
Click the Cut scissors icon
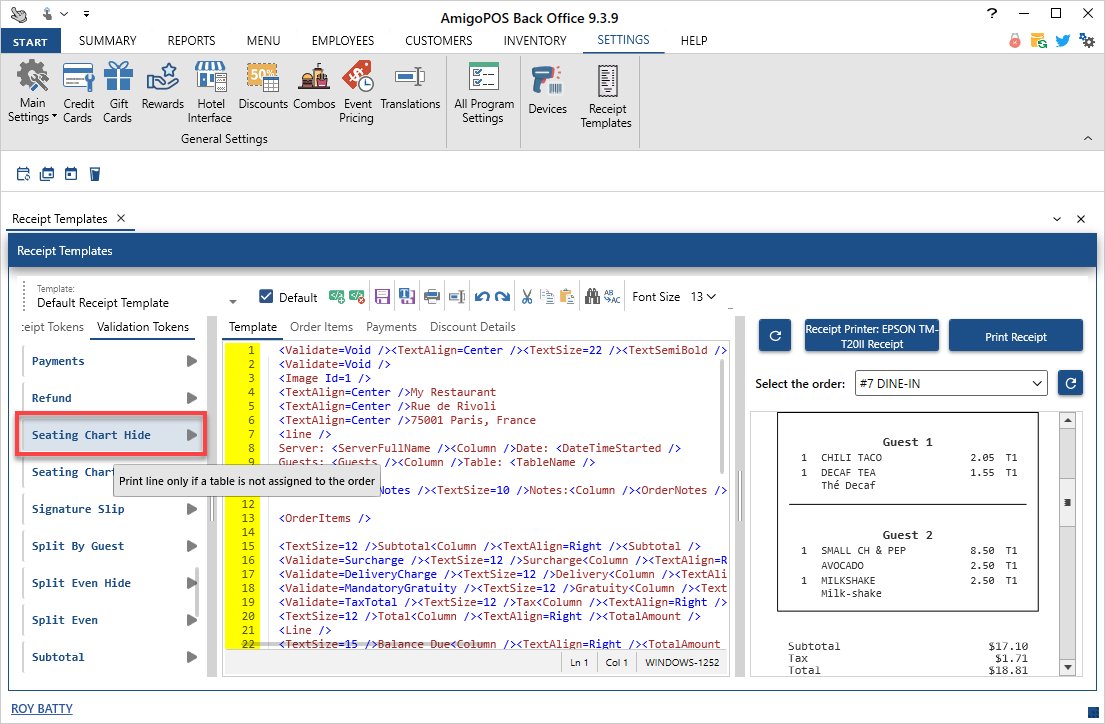pyautogui.click(x=525, y=297)
